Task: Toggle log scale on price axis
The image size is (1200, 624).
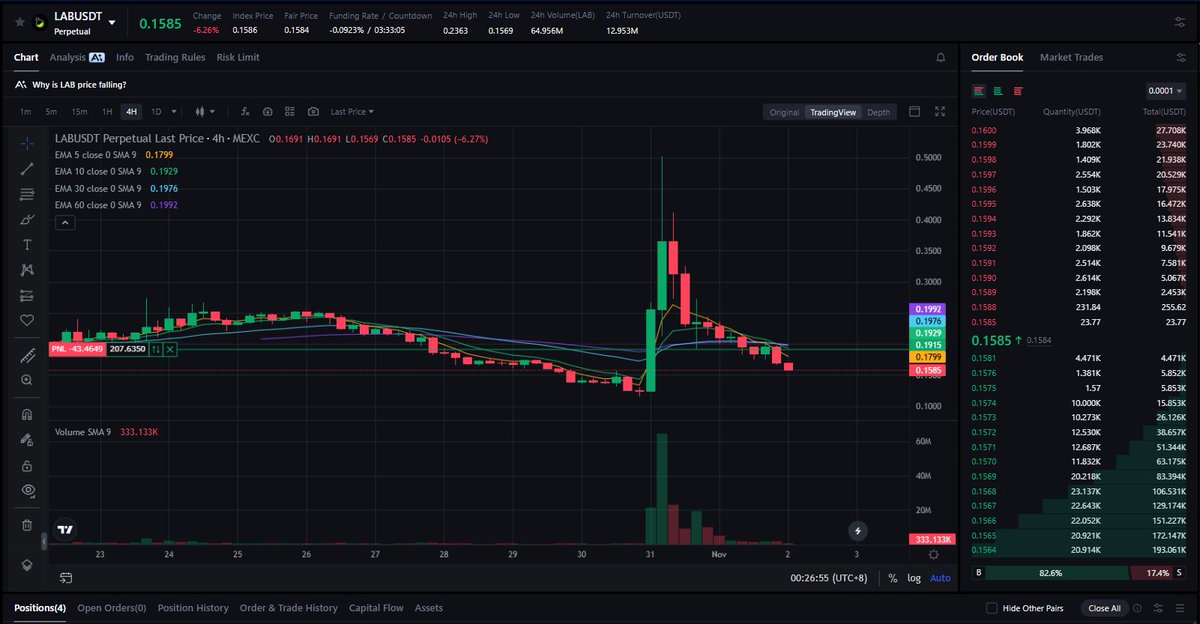Action: pos(914,578)
